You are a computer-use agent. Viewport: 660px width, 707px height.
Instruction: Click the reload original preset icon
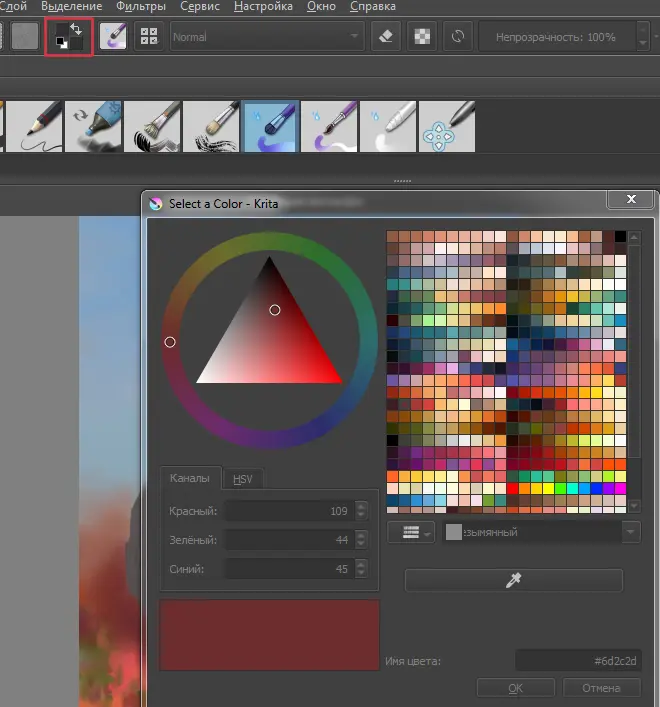(458, 36)
